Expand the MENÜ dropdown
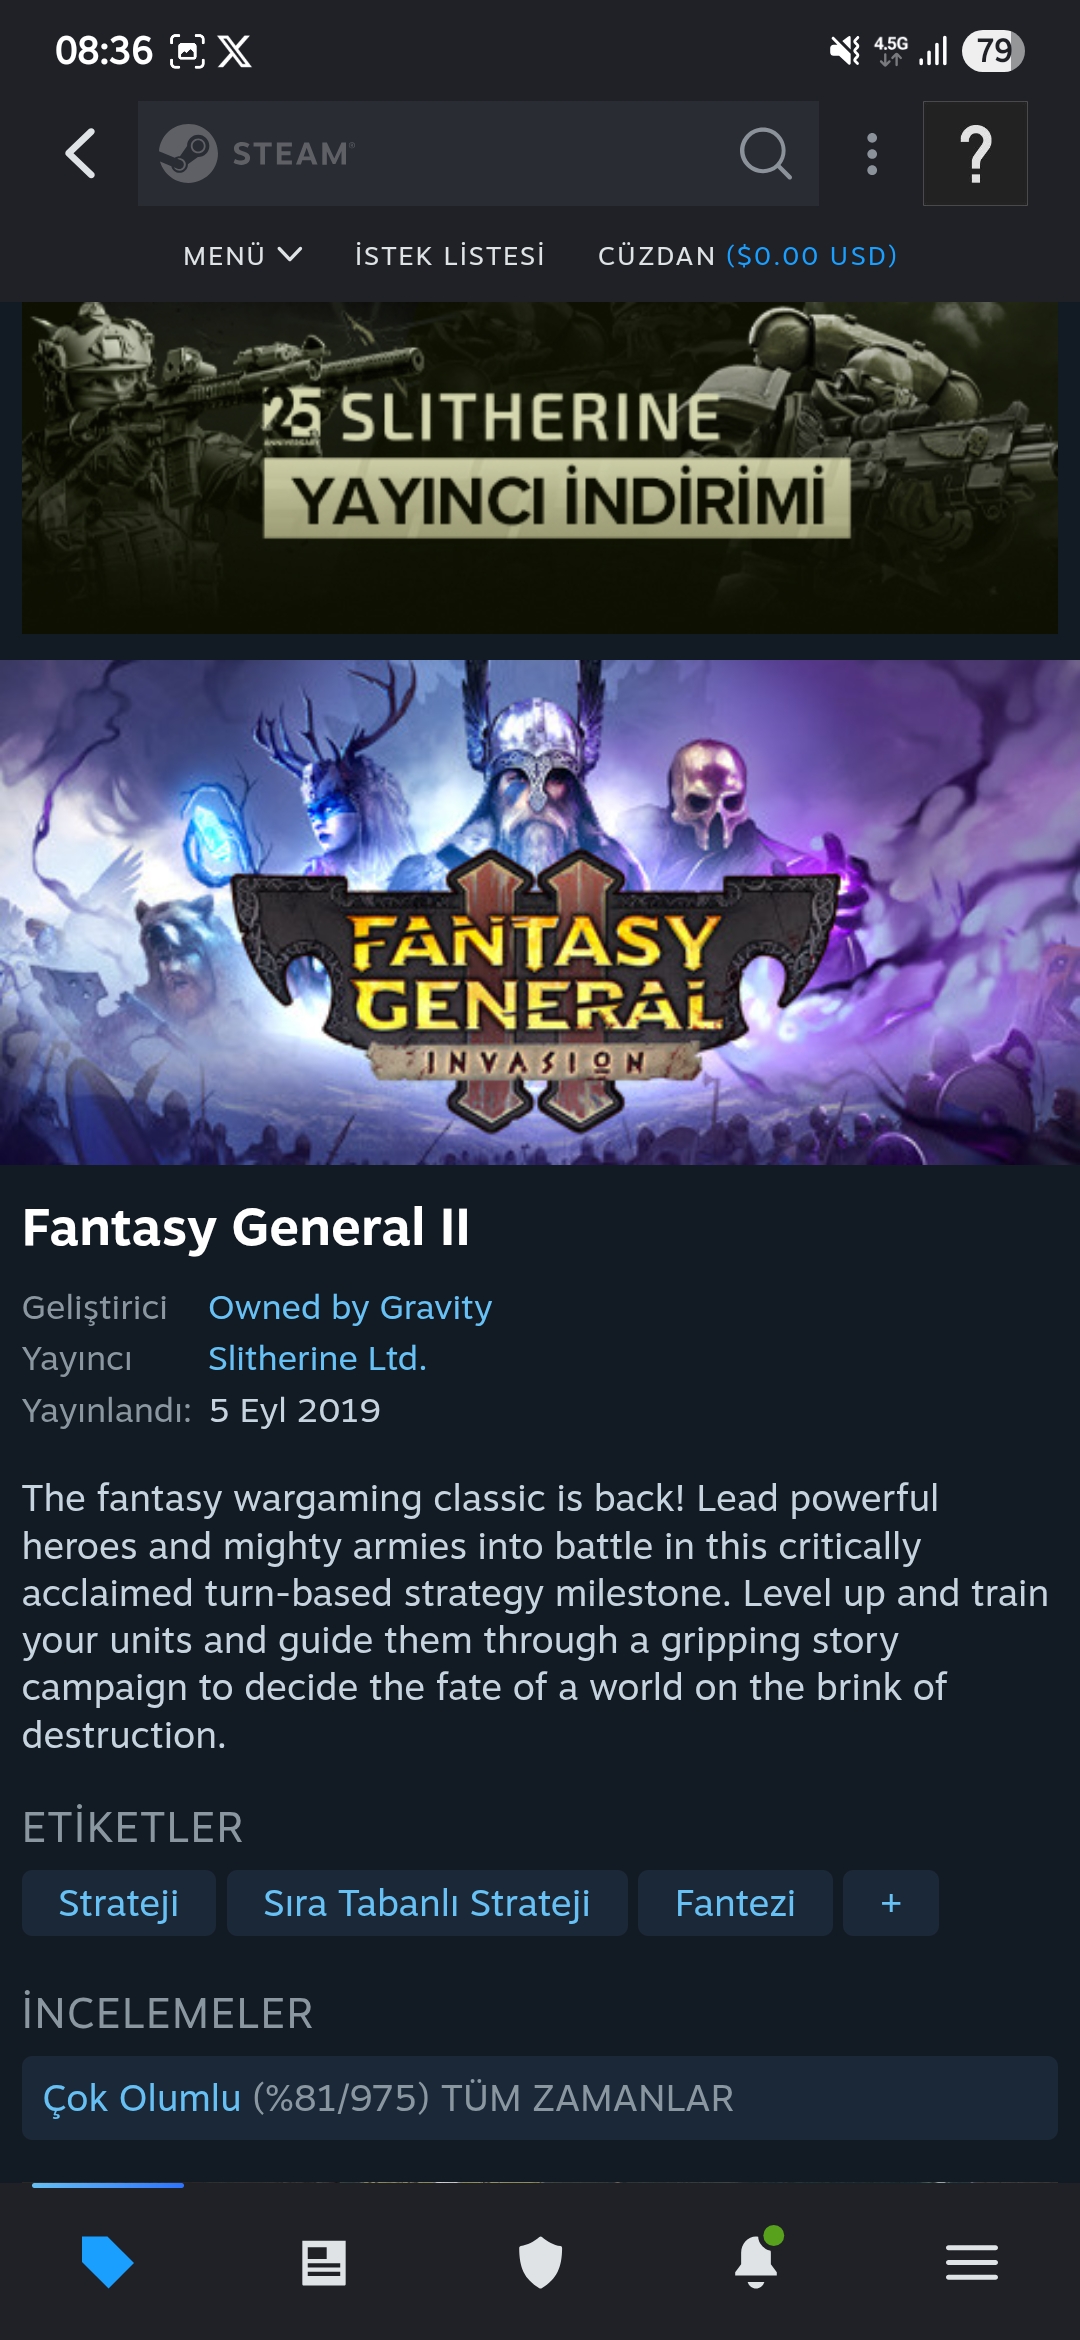The height and width of the screenshot is (2340, 1080). point(242,256)
